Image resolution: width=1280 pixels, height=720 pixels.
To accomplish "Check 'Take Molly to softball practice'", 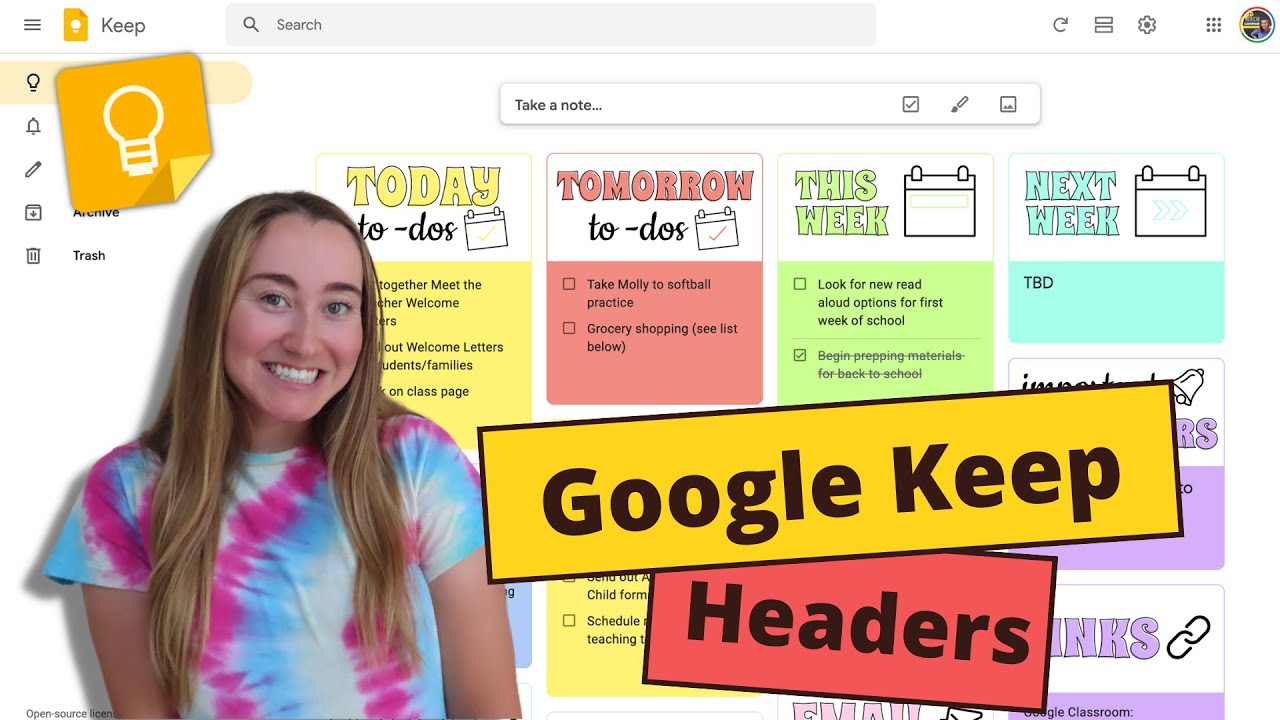I will [569, 284].
